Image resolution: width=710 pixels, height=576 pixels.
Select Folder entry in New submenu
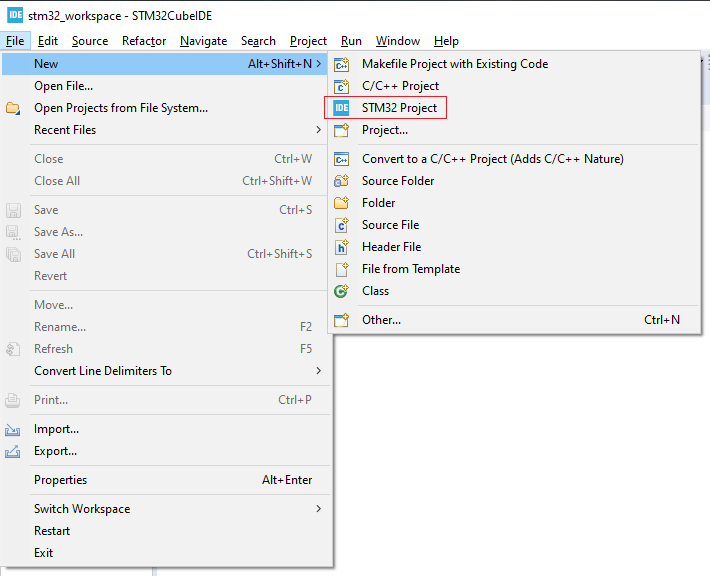[514, 203]
